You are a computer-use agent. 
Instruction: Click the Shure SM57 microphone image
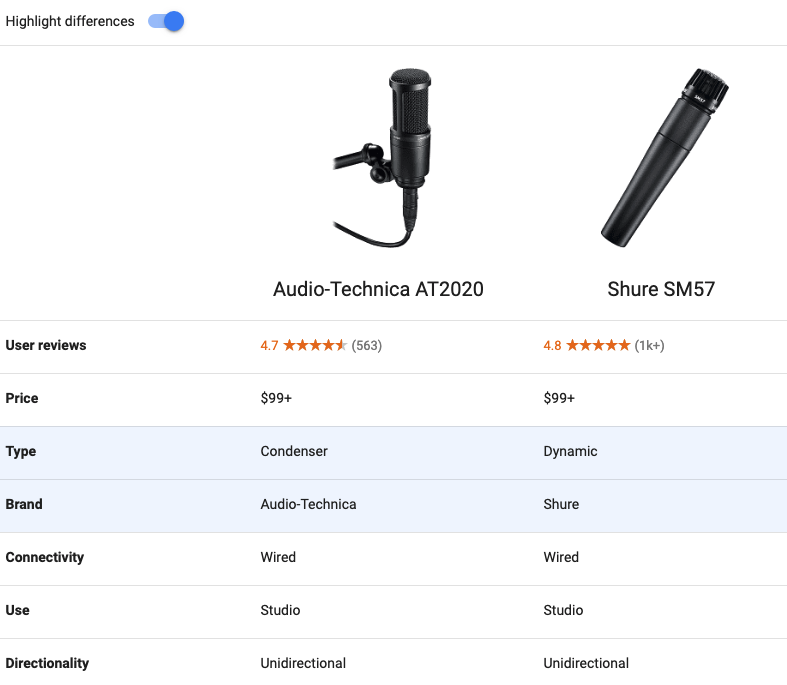pos(661,155)
